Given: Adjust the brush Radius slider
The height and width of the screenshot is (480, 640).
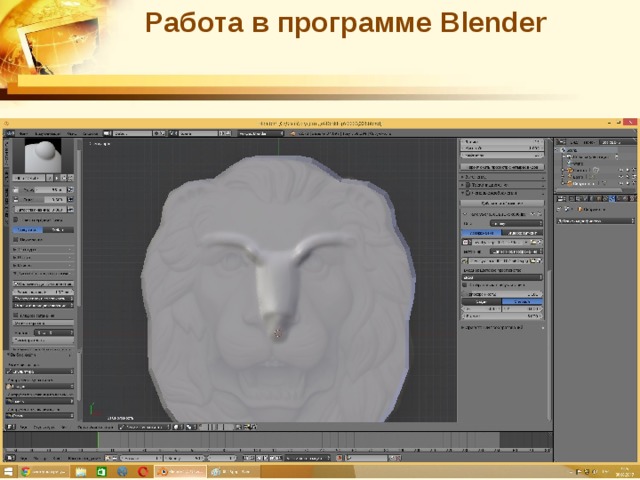Looking at the screenshot, I should (x=43, y=190).
